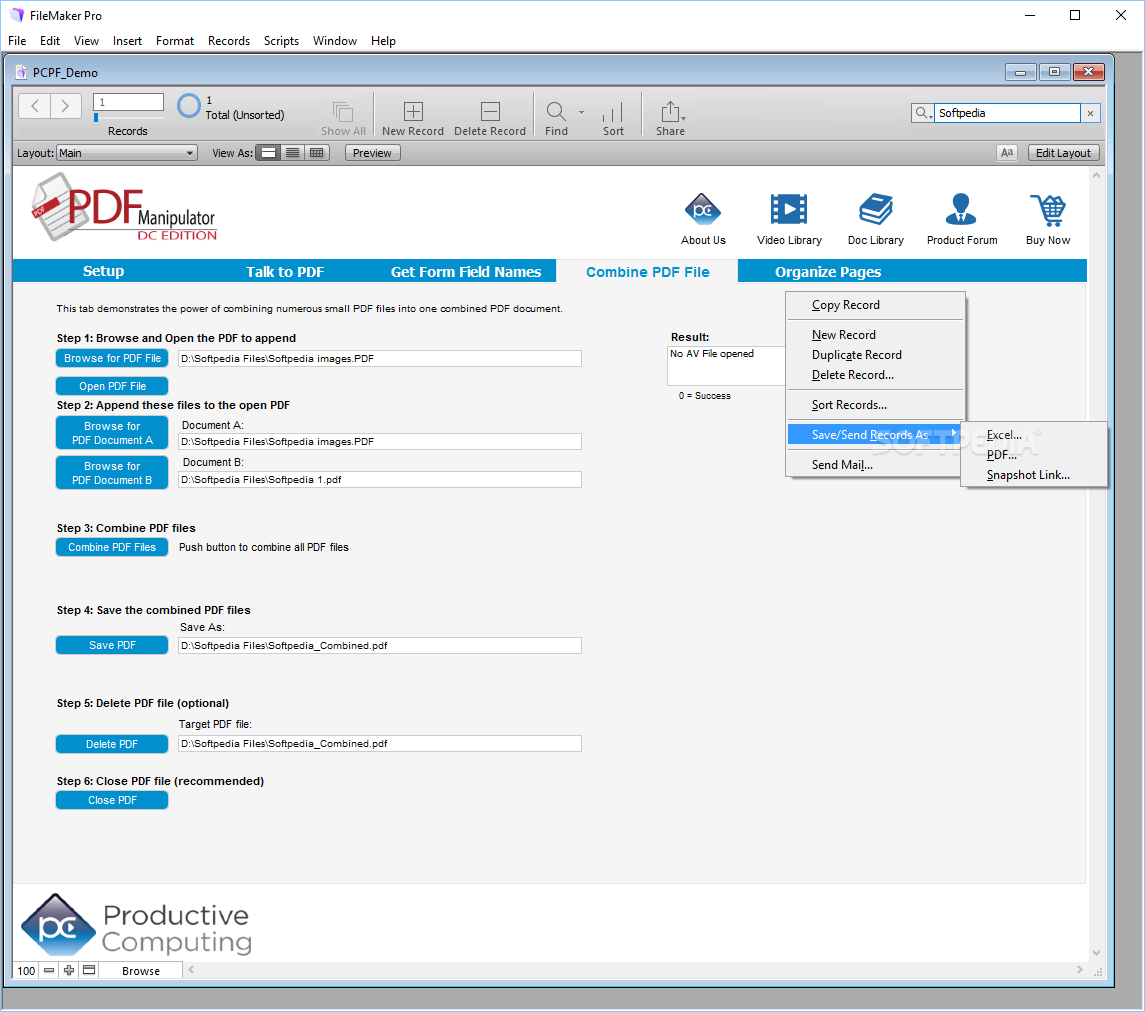Screen dimensions: 1145x1012
Task: Expand the Find dropdown arrow
Action: coord(581,112)
